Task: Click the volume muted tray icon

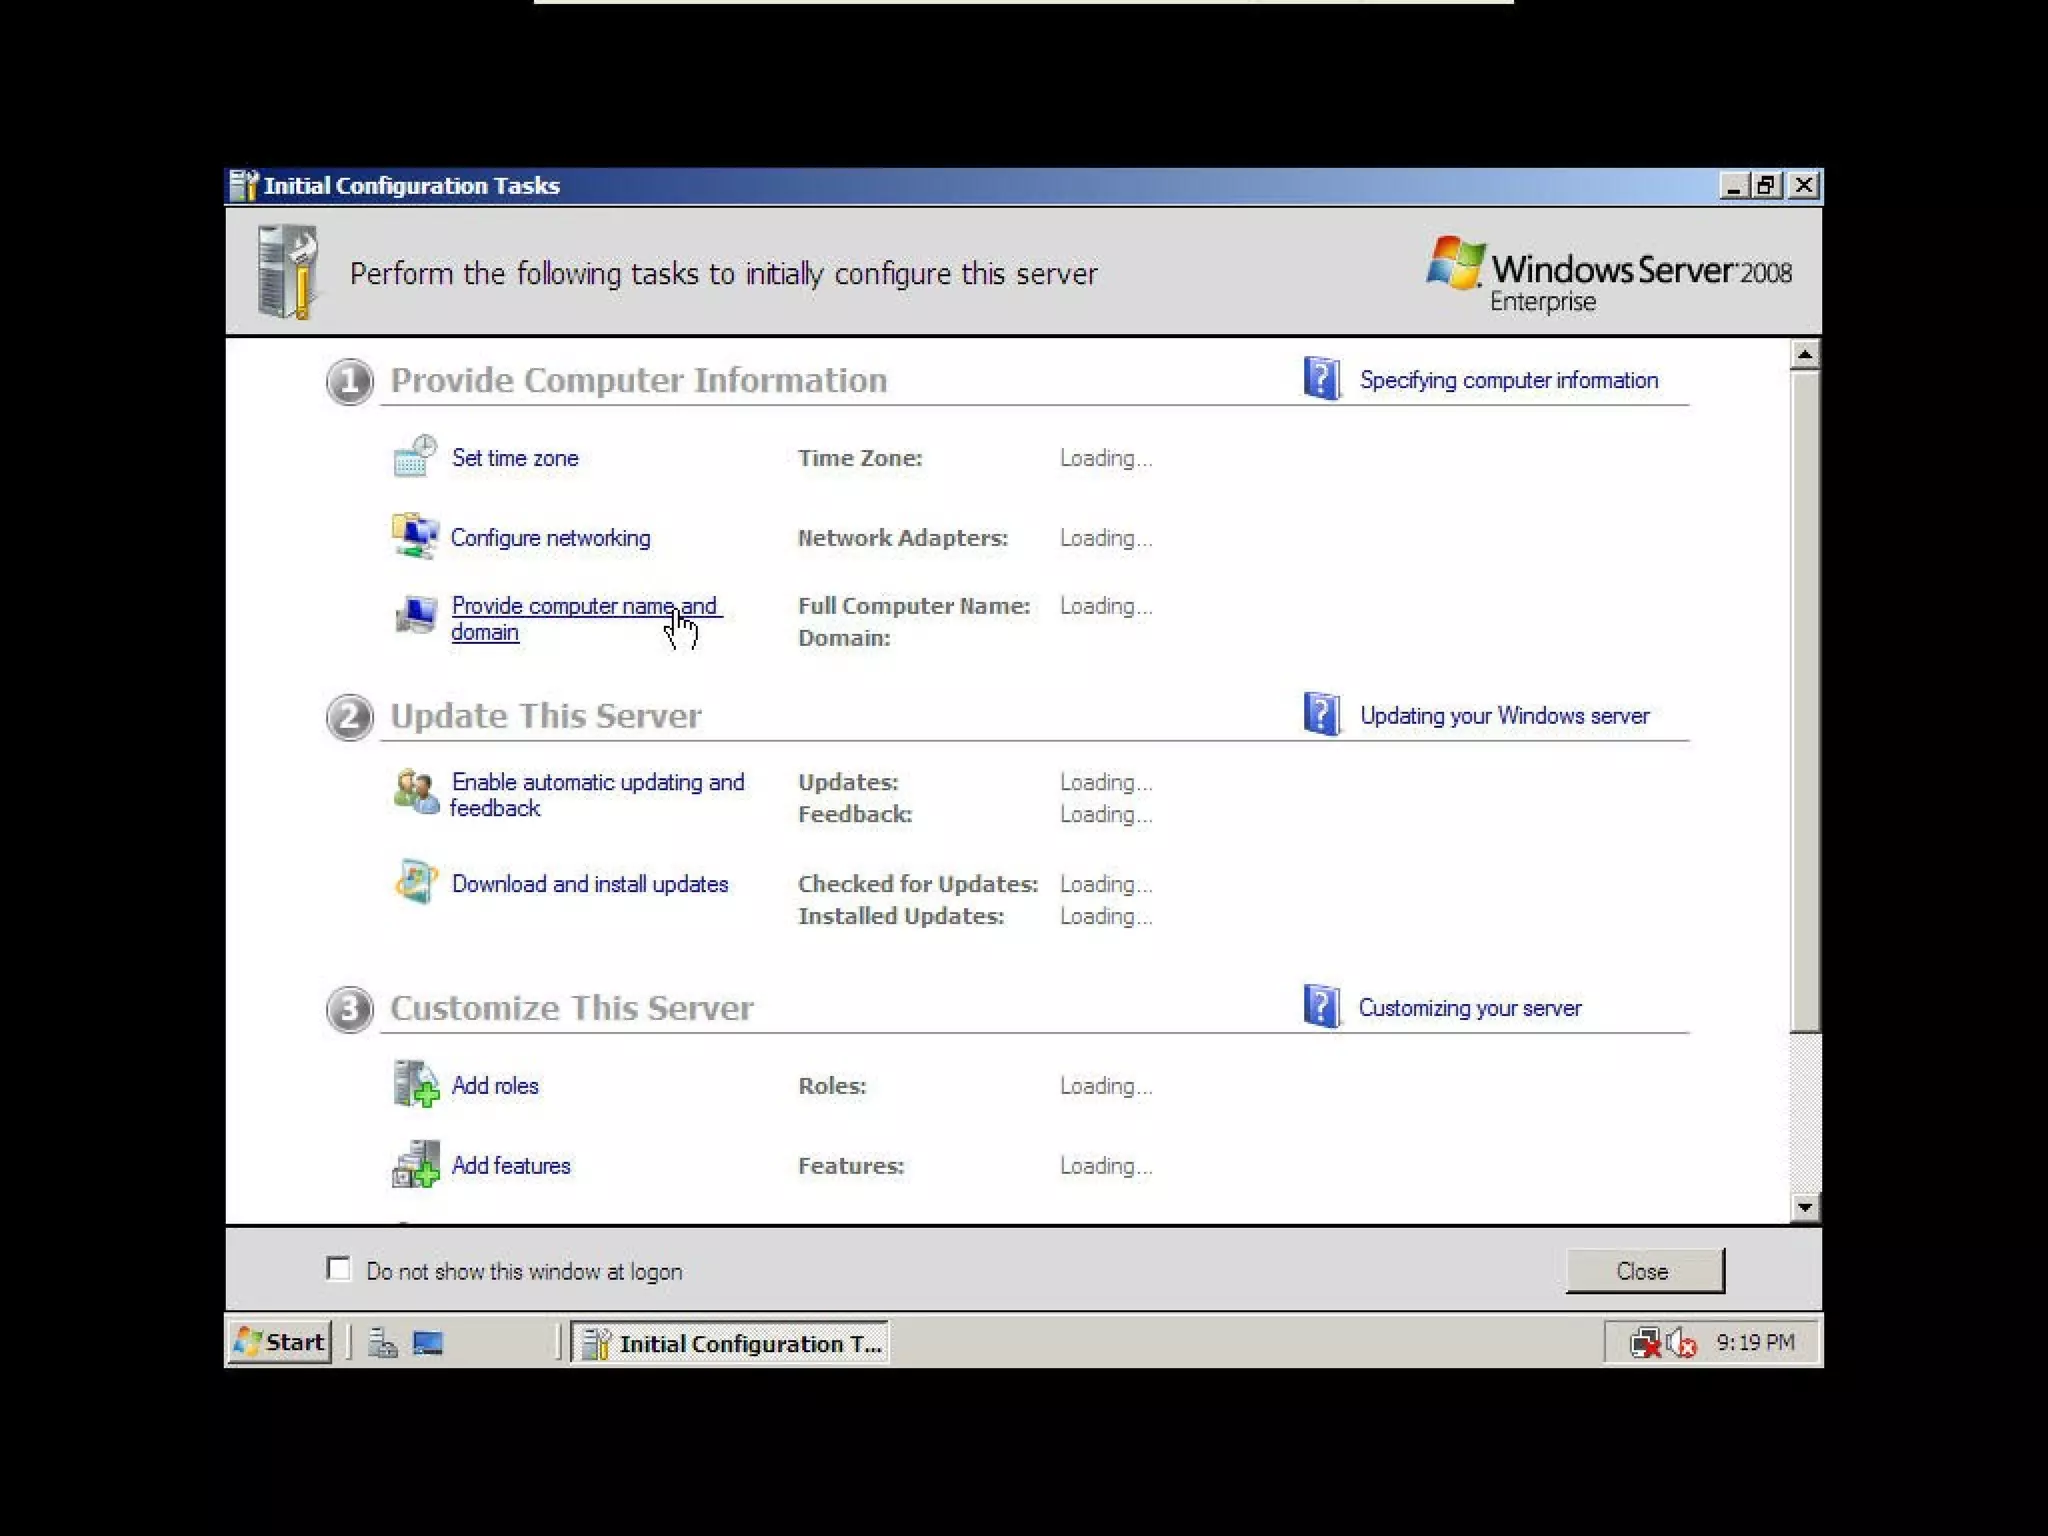Action: tap(1682, 1343)
